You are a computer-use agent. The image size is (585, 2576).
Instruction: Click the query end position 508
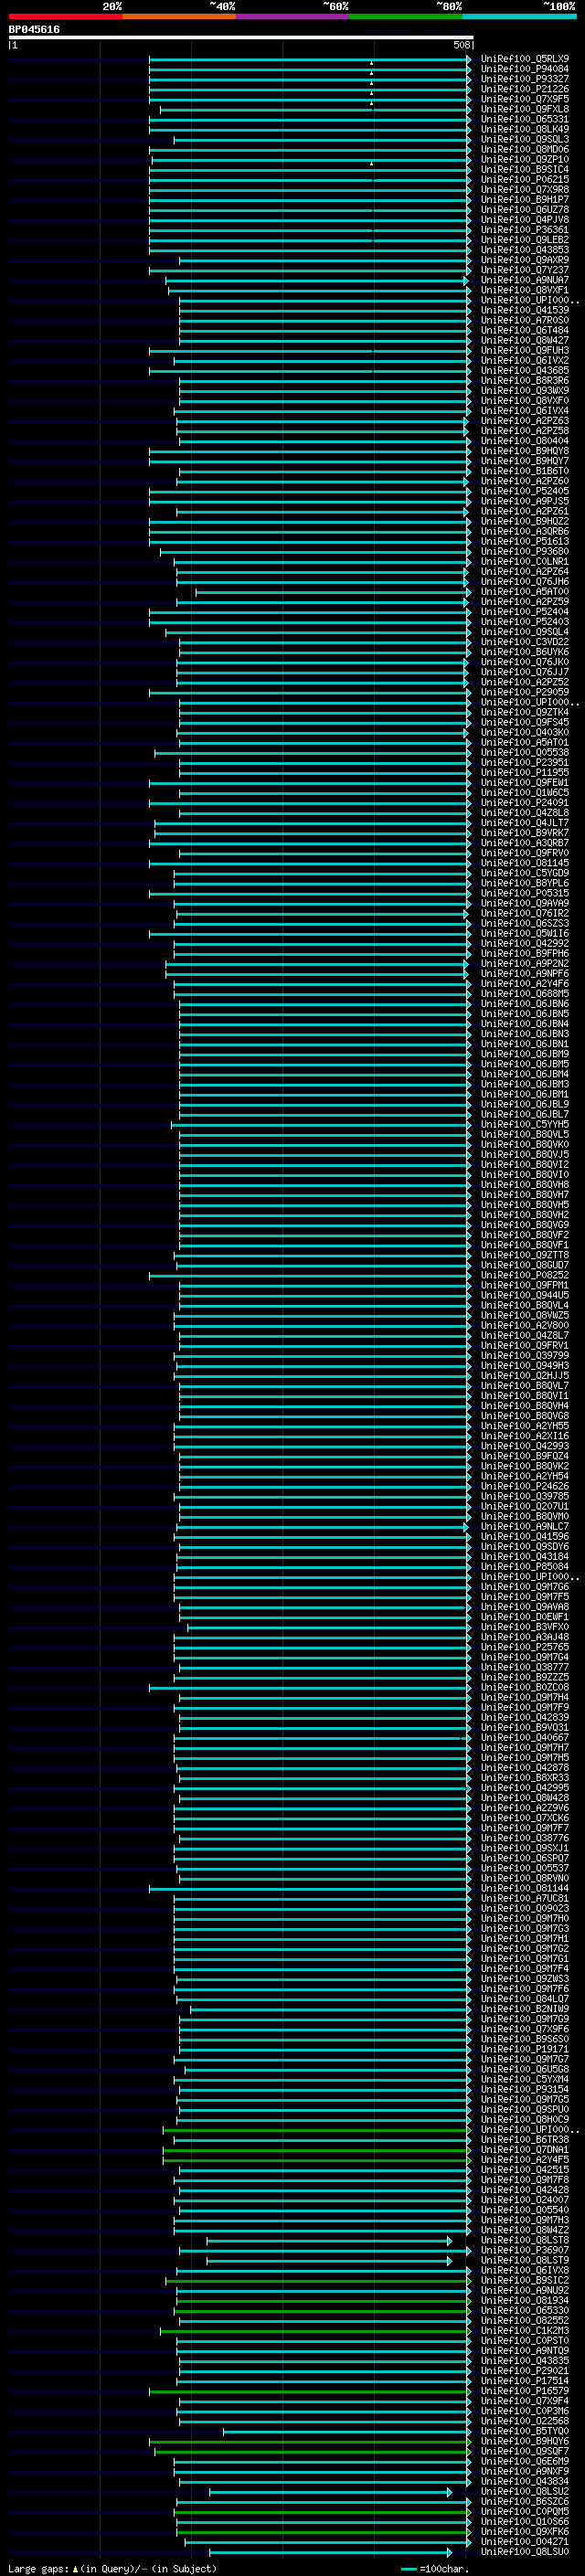[x=461, y=45]
